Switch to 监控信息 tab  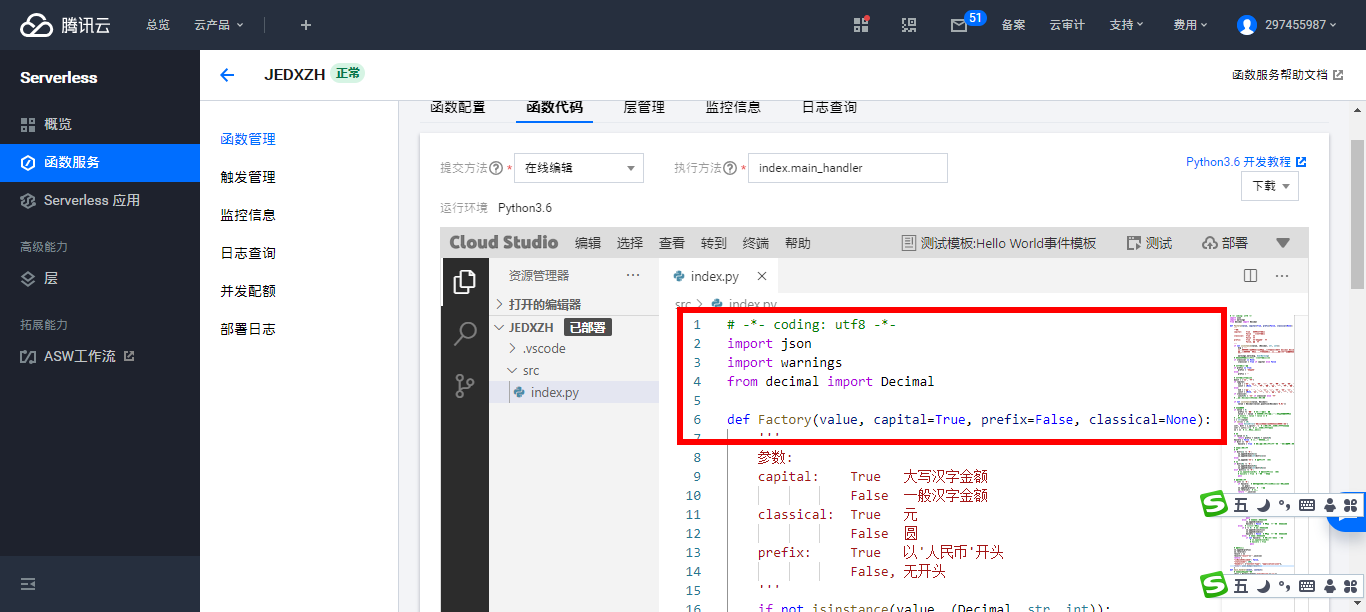coord(733,107)
